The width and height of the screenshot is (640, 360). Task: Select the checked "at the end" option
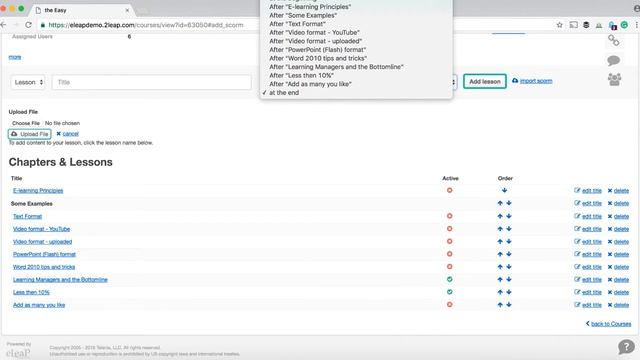click(x=284, y=93)
